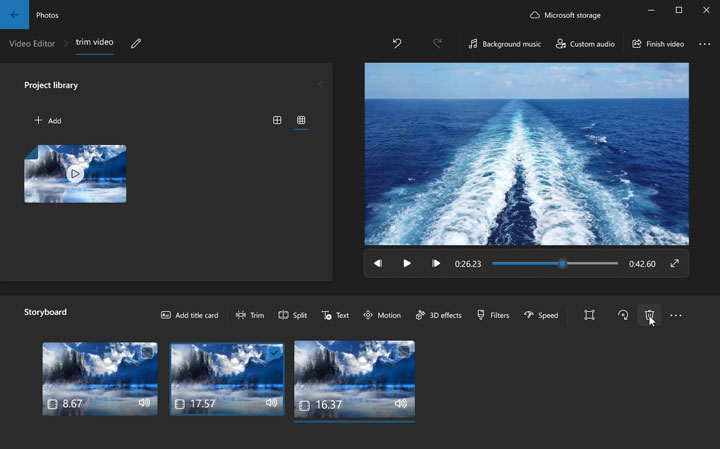This screenshot has width=720, height=449.
Task: Expand the video preview to fullscreen
Action: click(674, 263)
